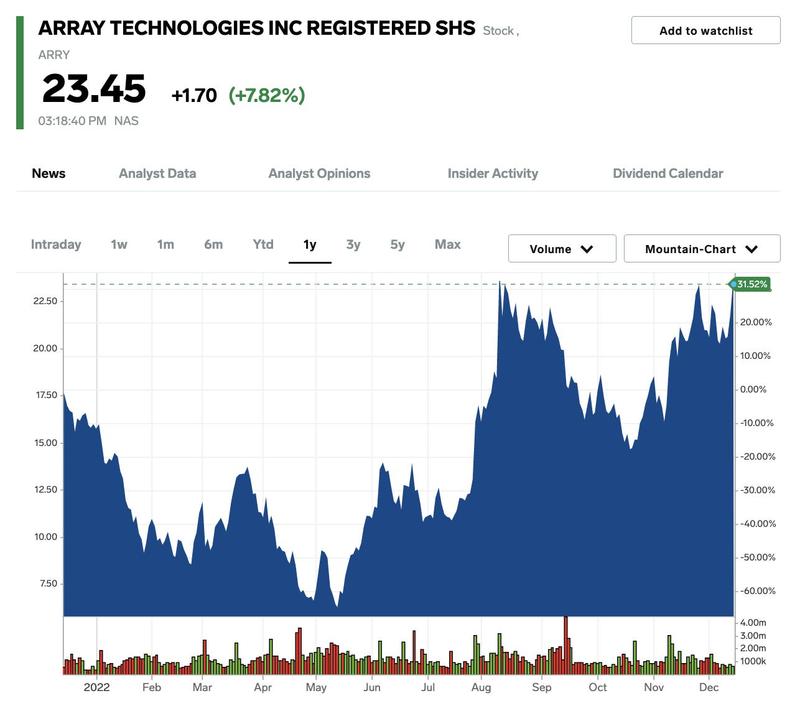800x719 pixels.
Task: Click the +1.70 price change
Action: click(x=194, y=95)
